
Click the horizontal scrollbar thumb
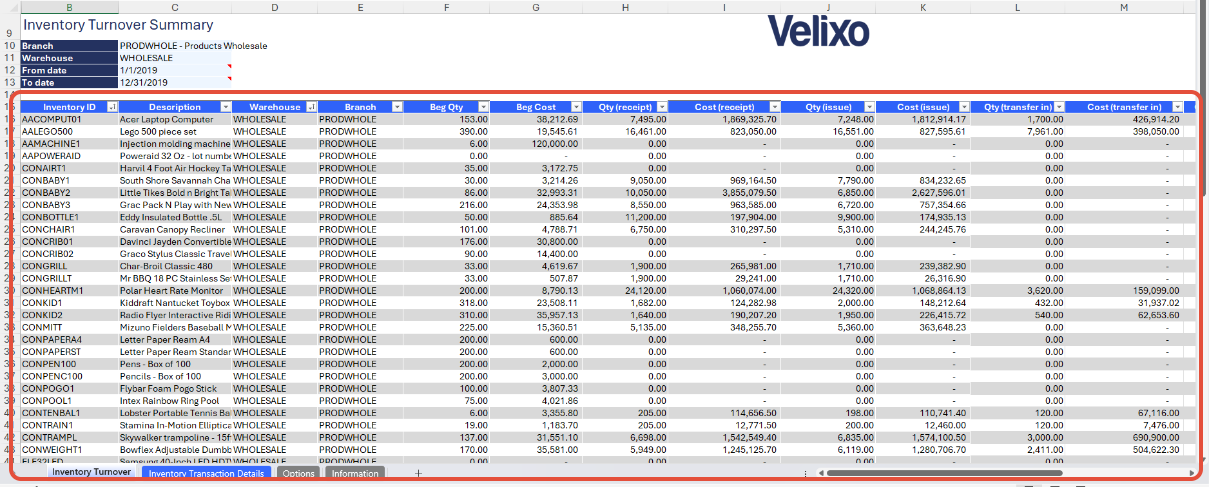946,473
